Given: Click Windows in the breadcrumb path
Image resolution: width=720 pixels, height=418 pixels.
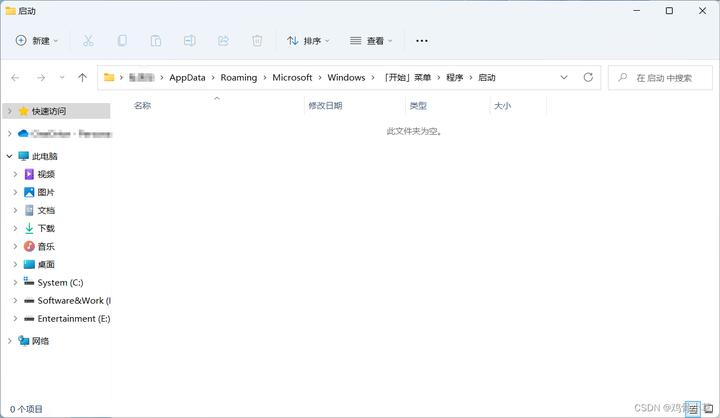Looking at the screenshot, I should pyautogui.click(x=346, y=78).
